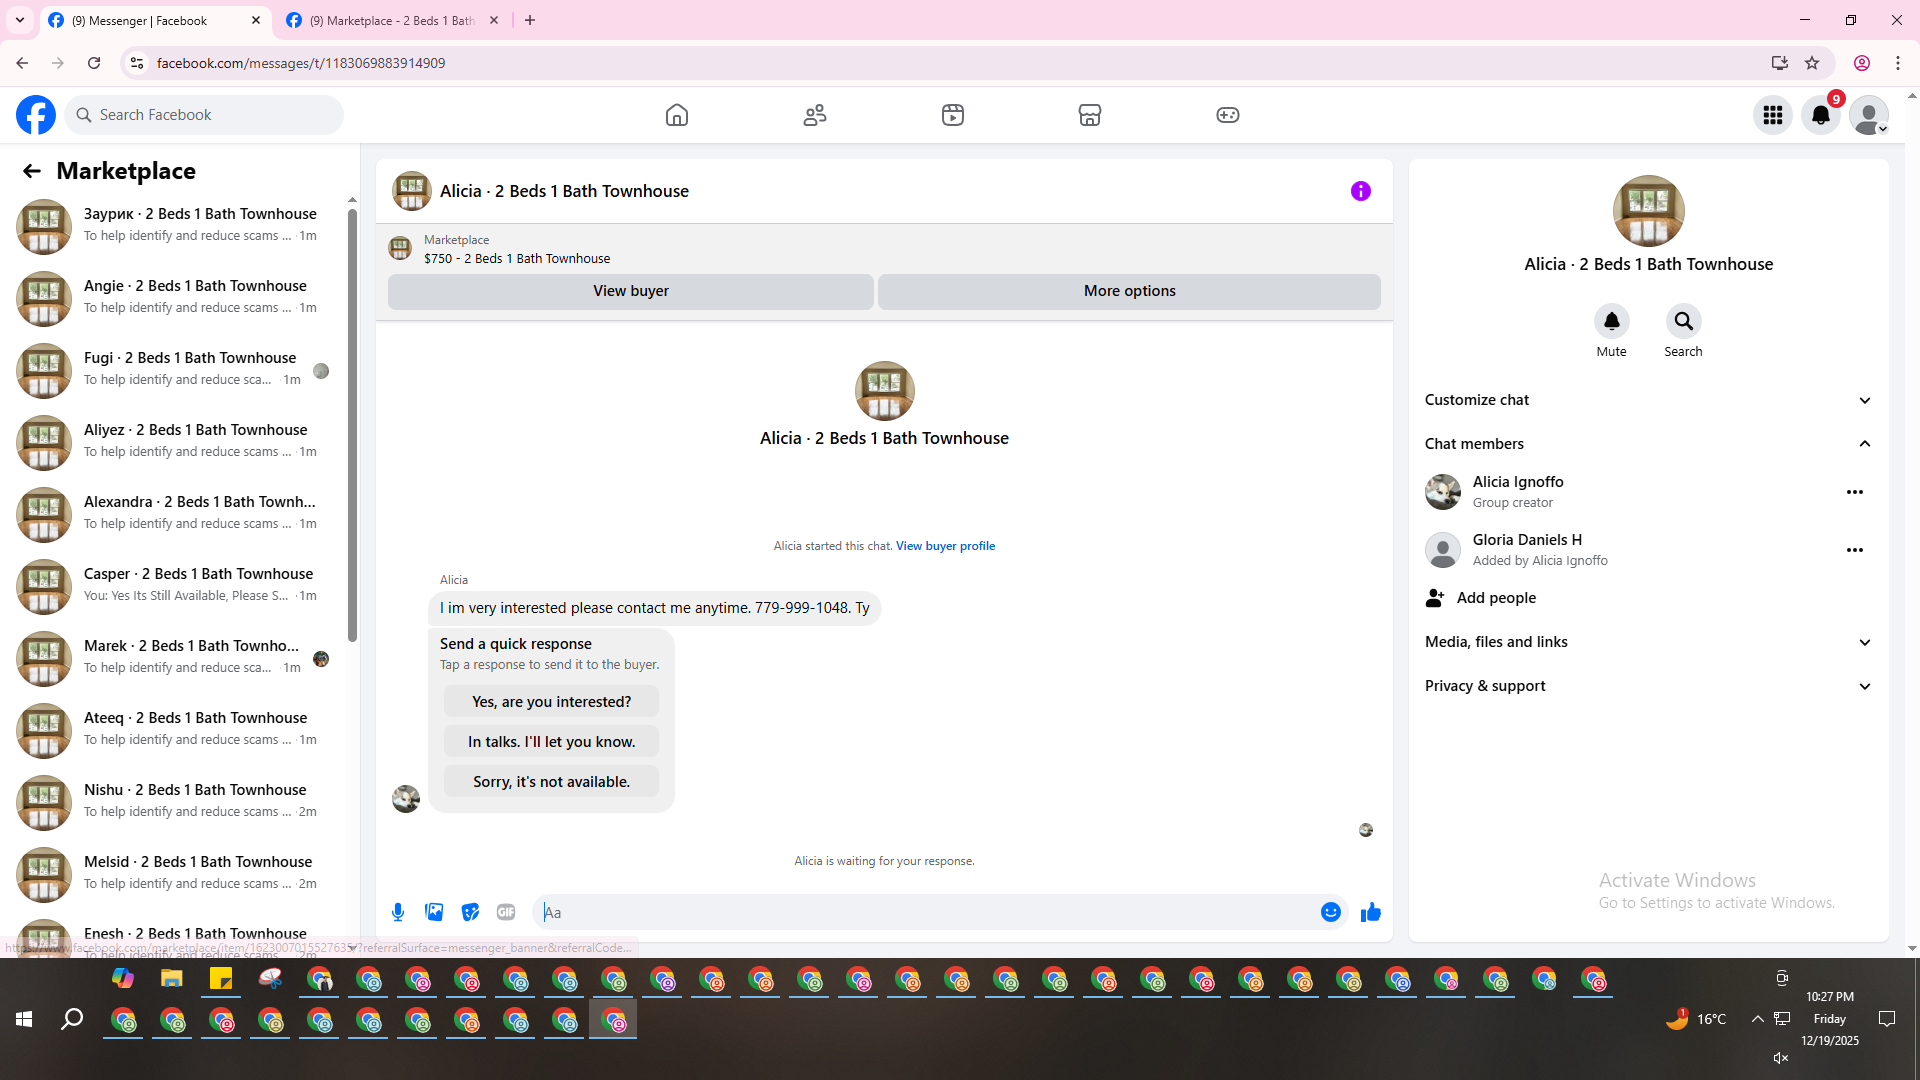Open the sticker picker icon
The image size is (1920, 1080).
click(470, 912)
